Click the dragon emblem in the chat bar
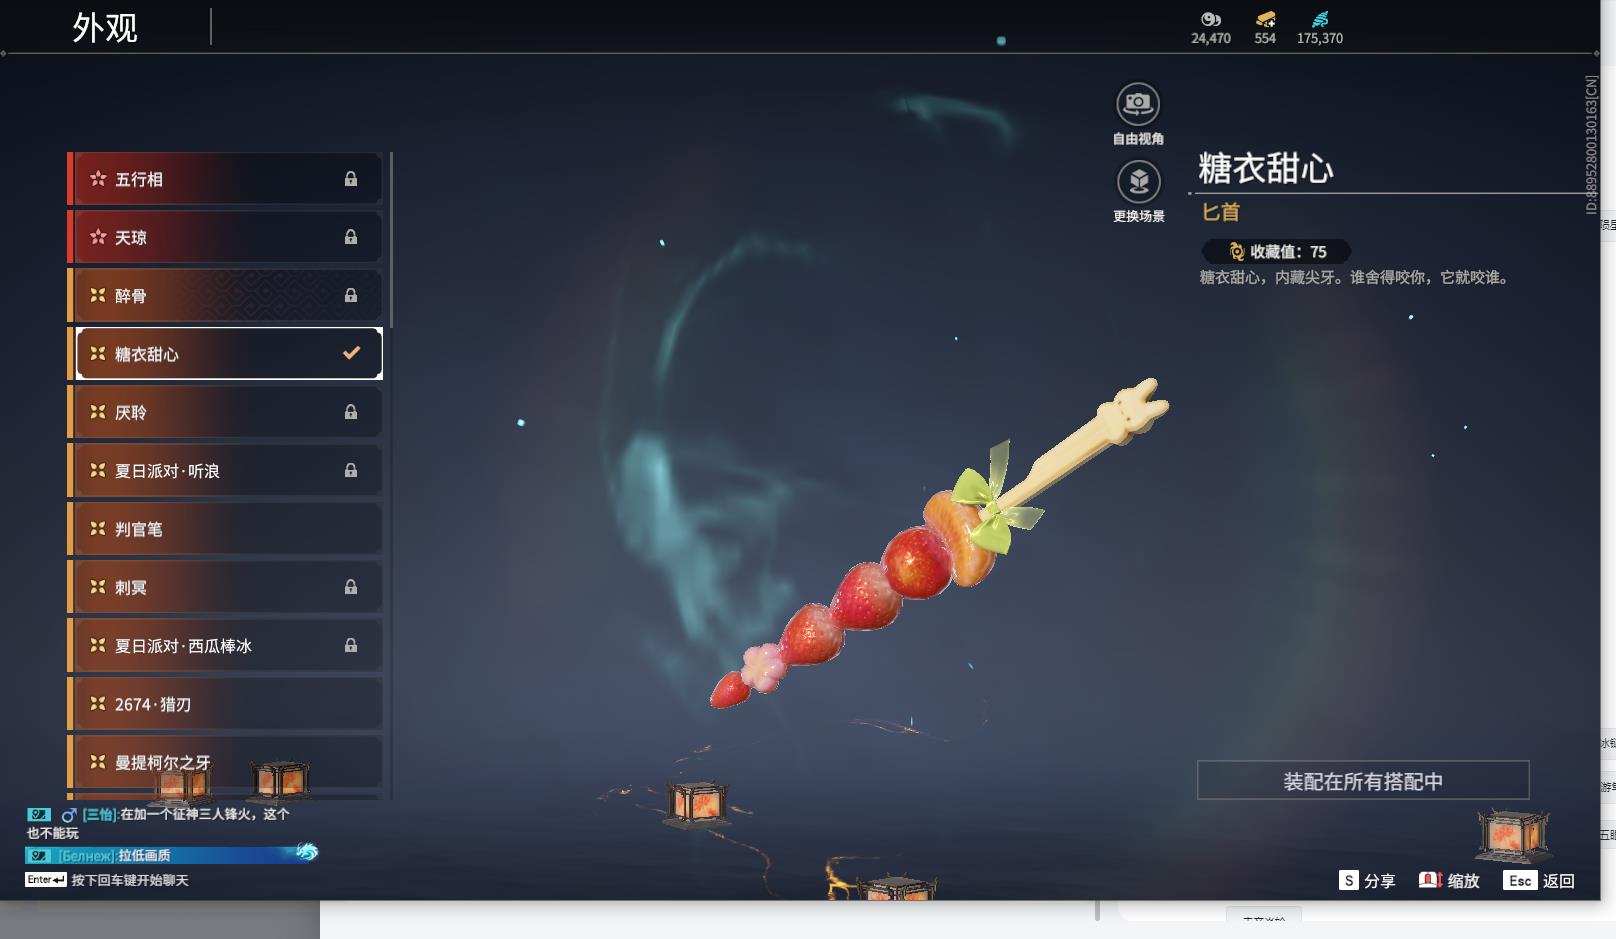 tap(307, 852)
